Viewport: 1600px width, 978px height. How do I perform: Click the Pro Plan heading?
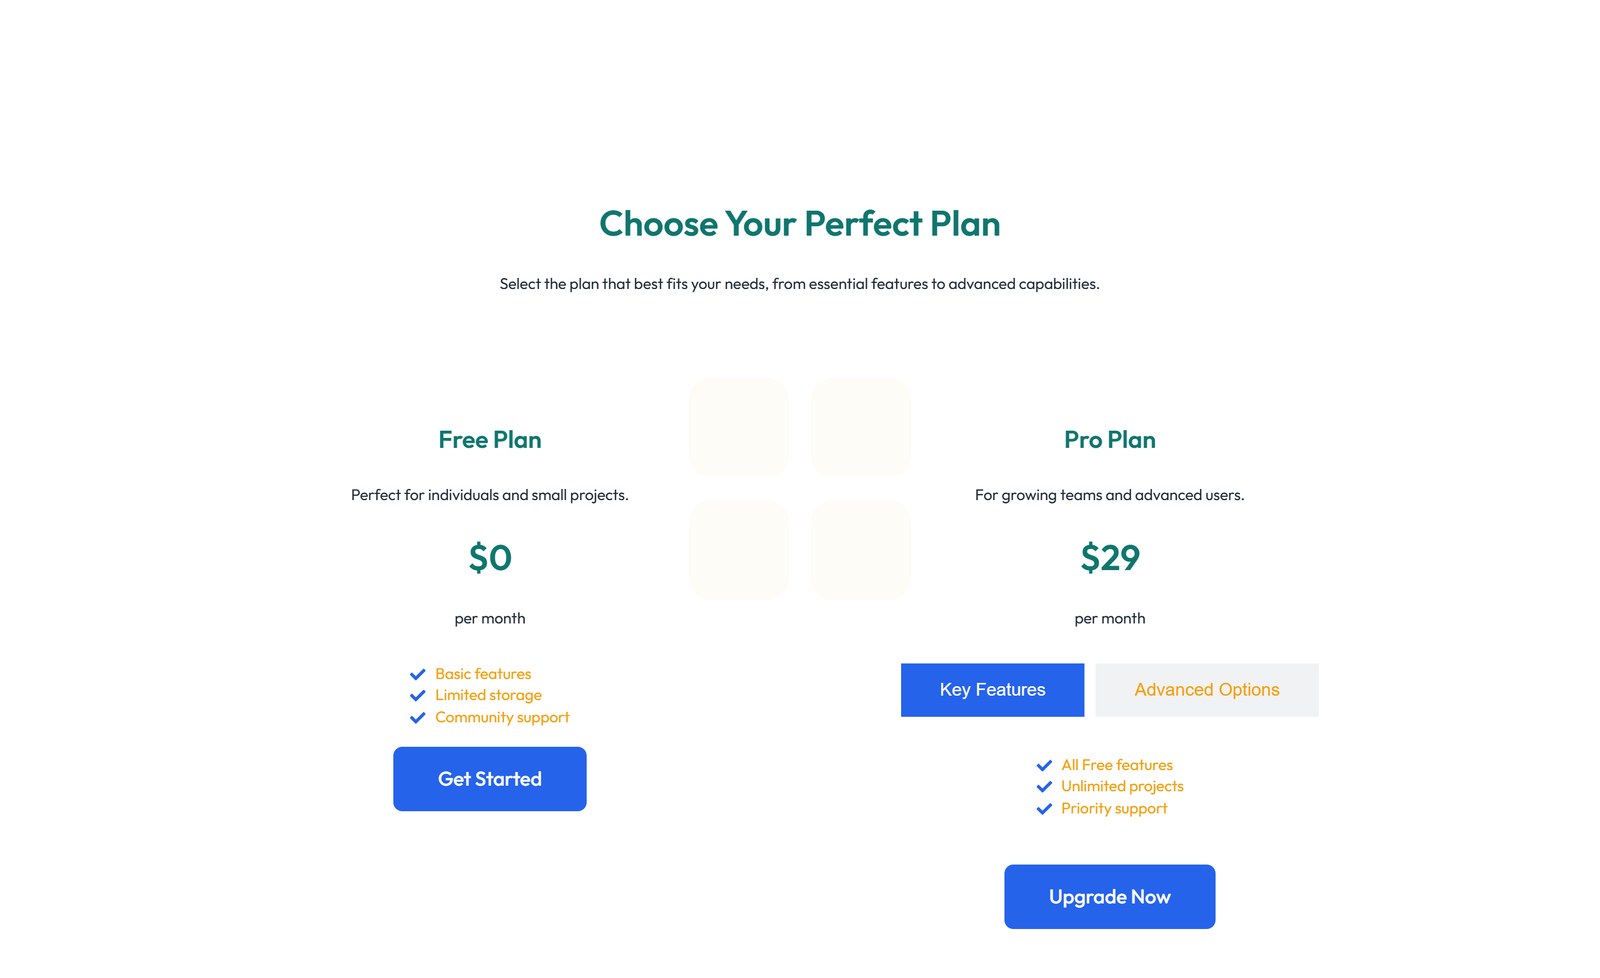1110,439
